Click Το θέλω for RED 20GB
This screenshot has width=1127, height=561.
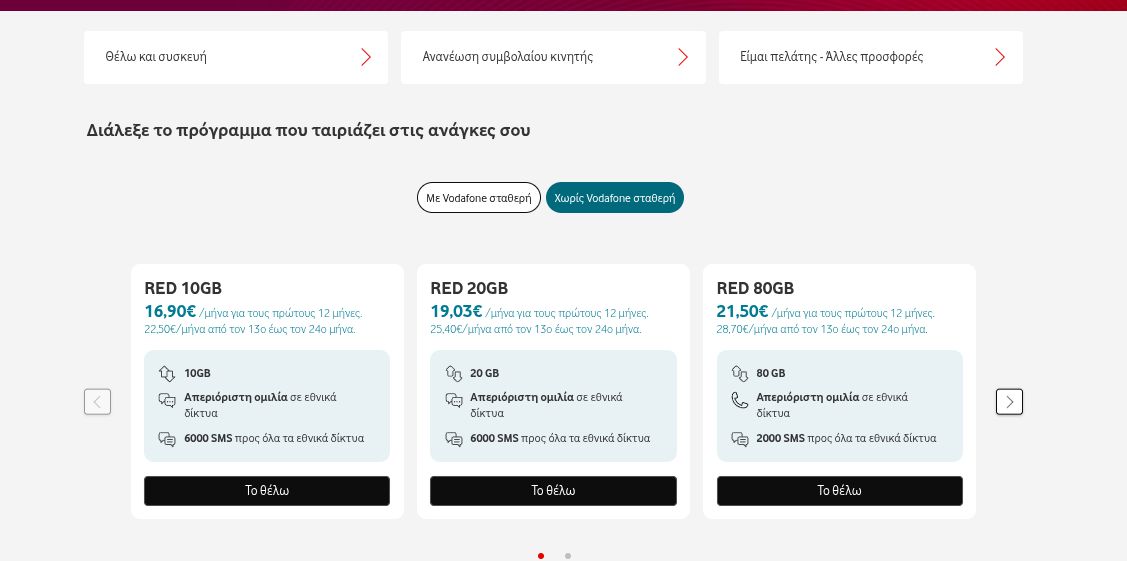click(x=553, y=491)
